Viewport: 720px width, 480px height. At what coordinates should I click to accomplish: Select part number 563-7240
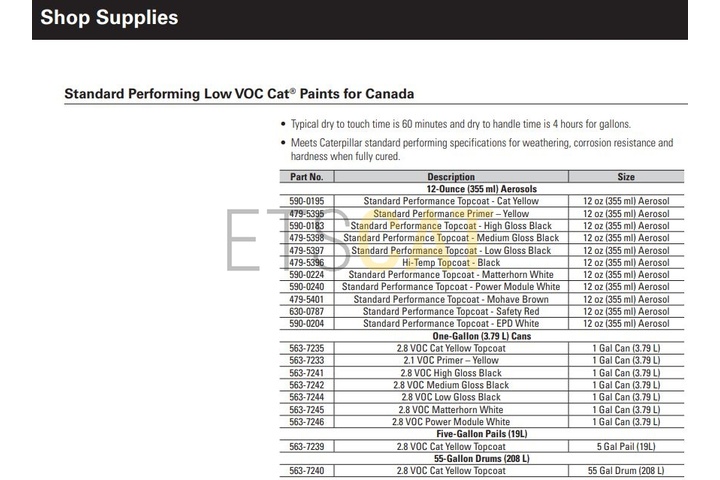coord(306,471)
